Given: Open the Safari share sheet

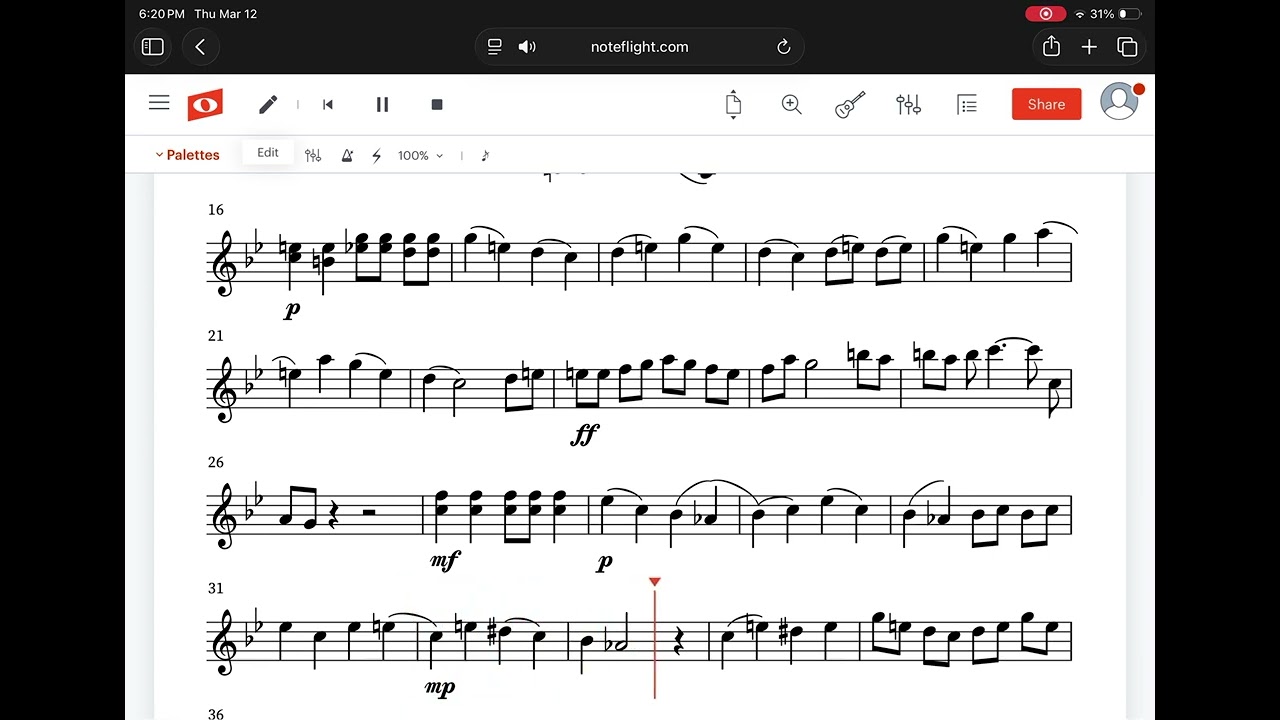Looking at the screenshot, I should pyautogui.click(x=1051, y=46).
